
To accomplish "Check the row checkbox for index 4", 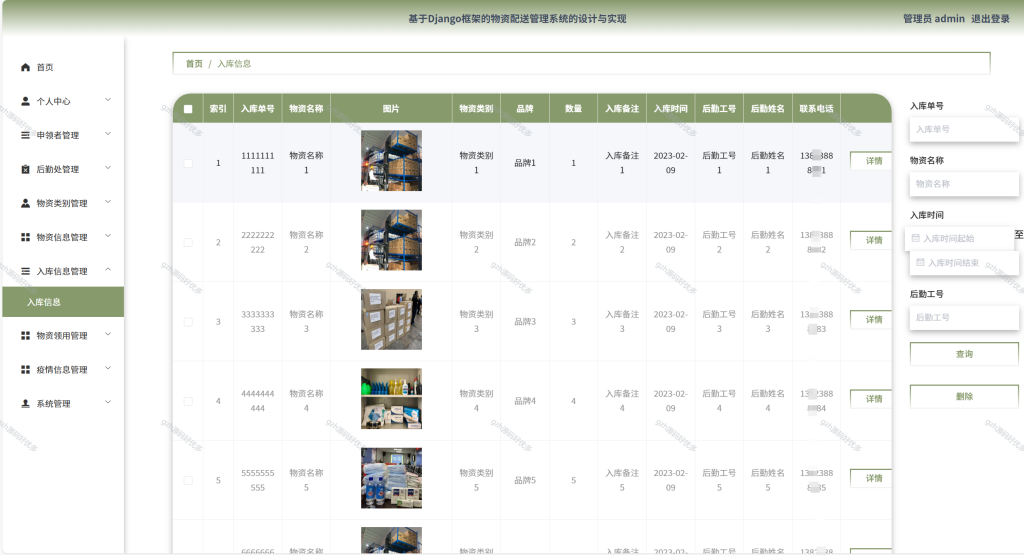I will pyautogui.click(x=188, y=401).
